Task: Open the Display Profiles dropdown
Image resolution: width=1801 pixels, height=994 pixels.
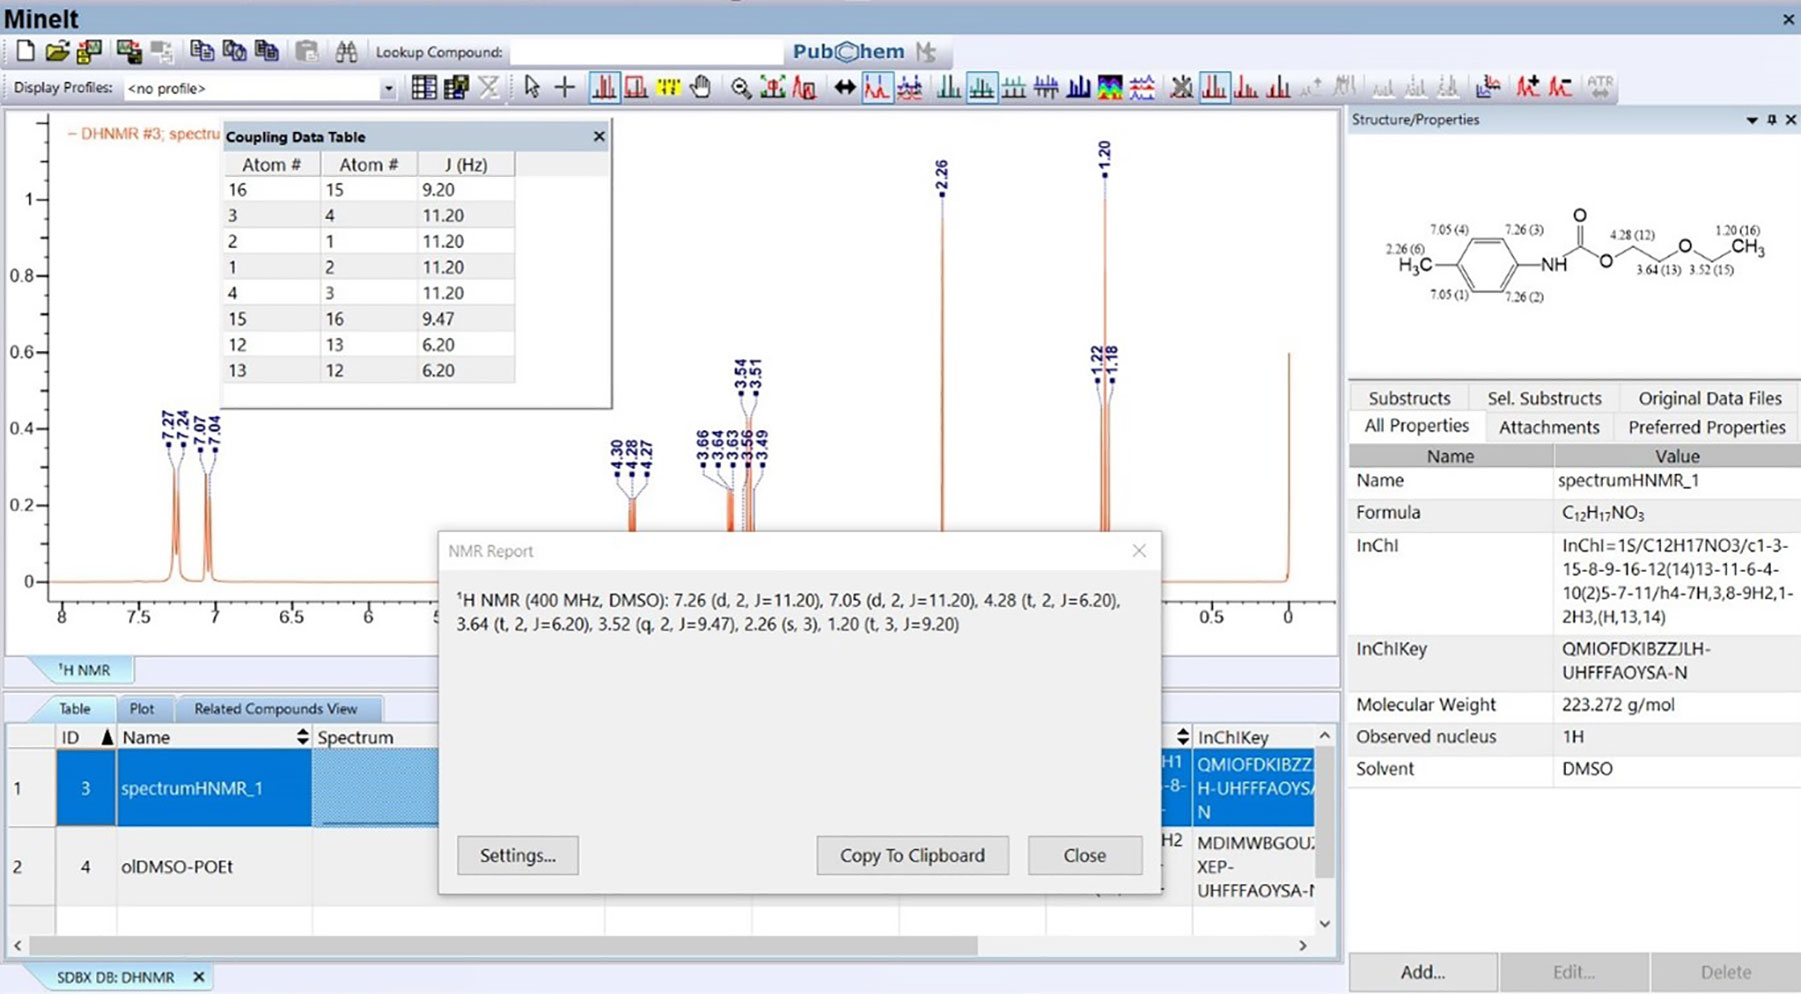Action: (388, 89)
